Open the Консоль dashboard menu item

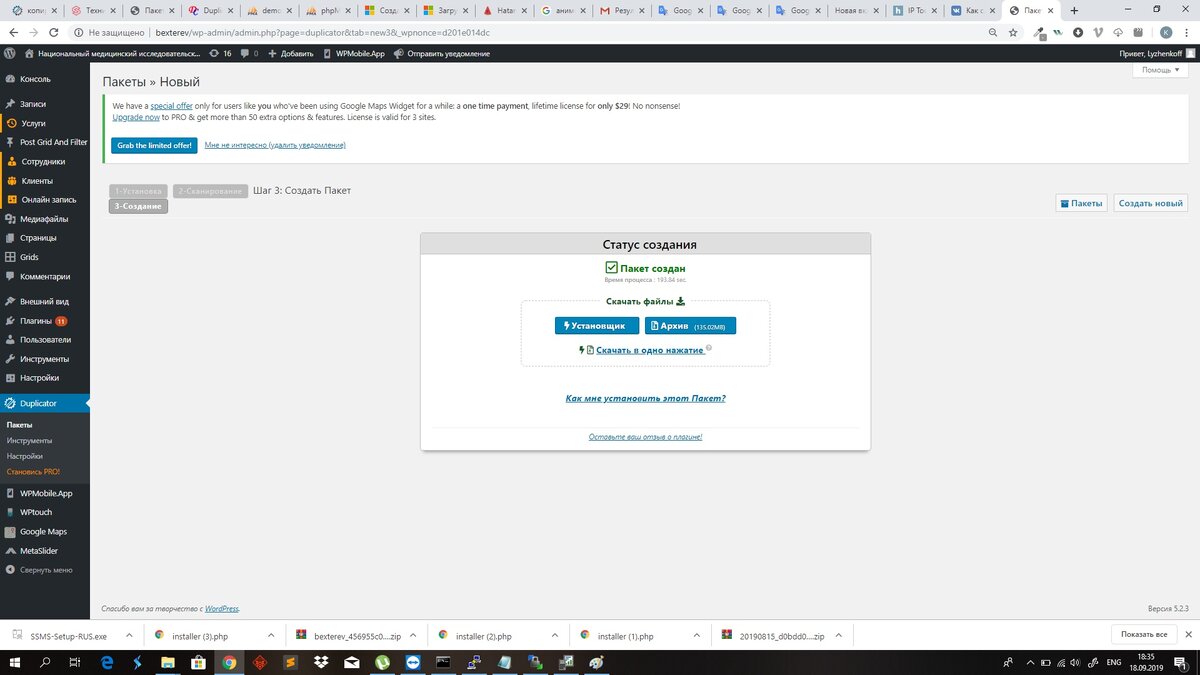pyautogui.click(x=35, y=79)
